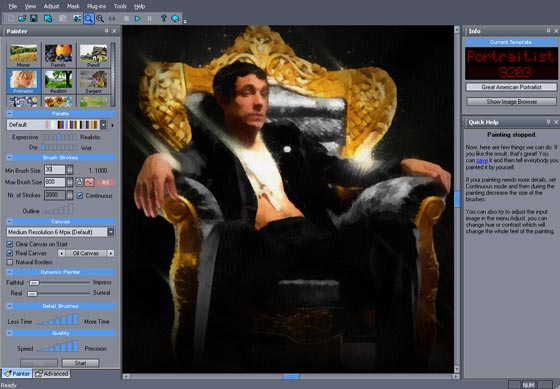
Task: Save the painting with the floppy disk icon
Action: click(x=34, y=18)
